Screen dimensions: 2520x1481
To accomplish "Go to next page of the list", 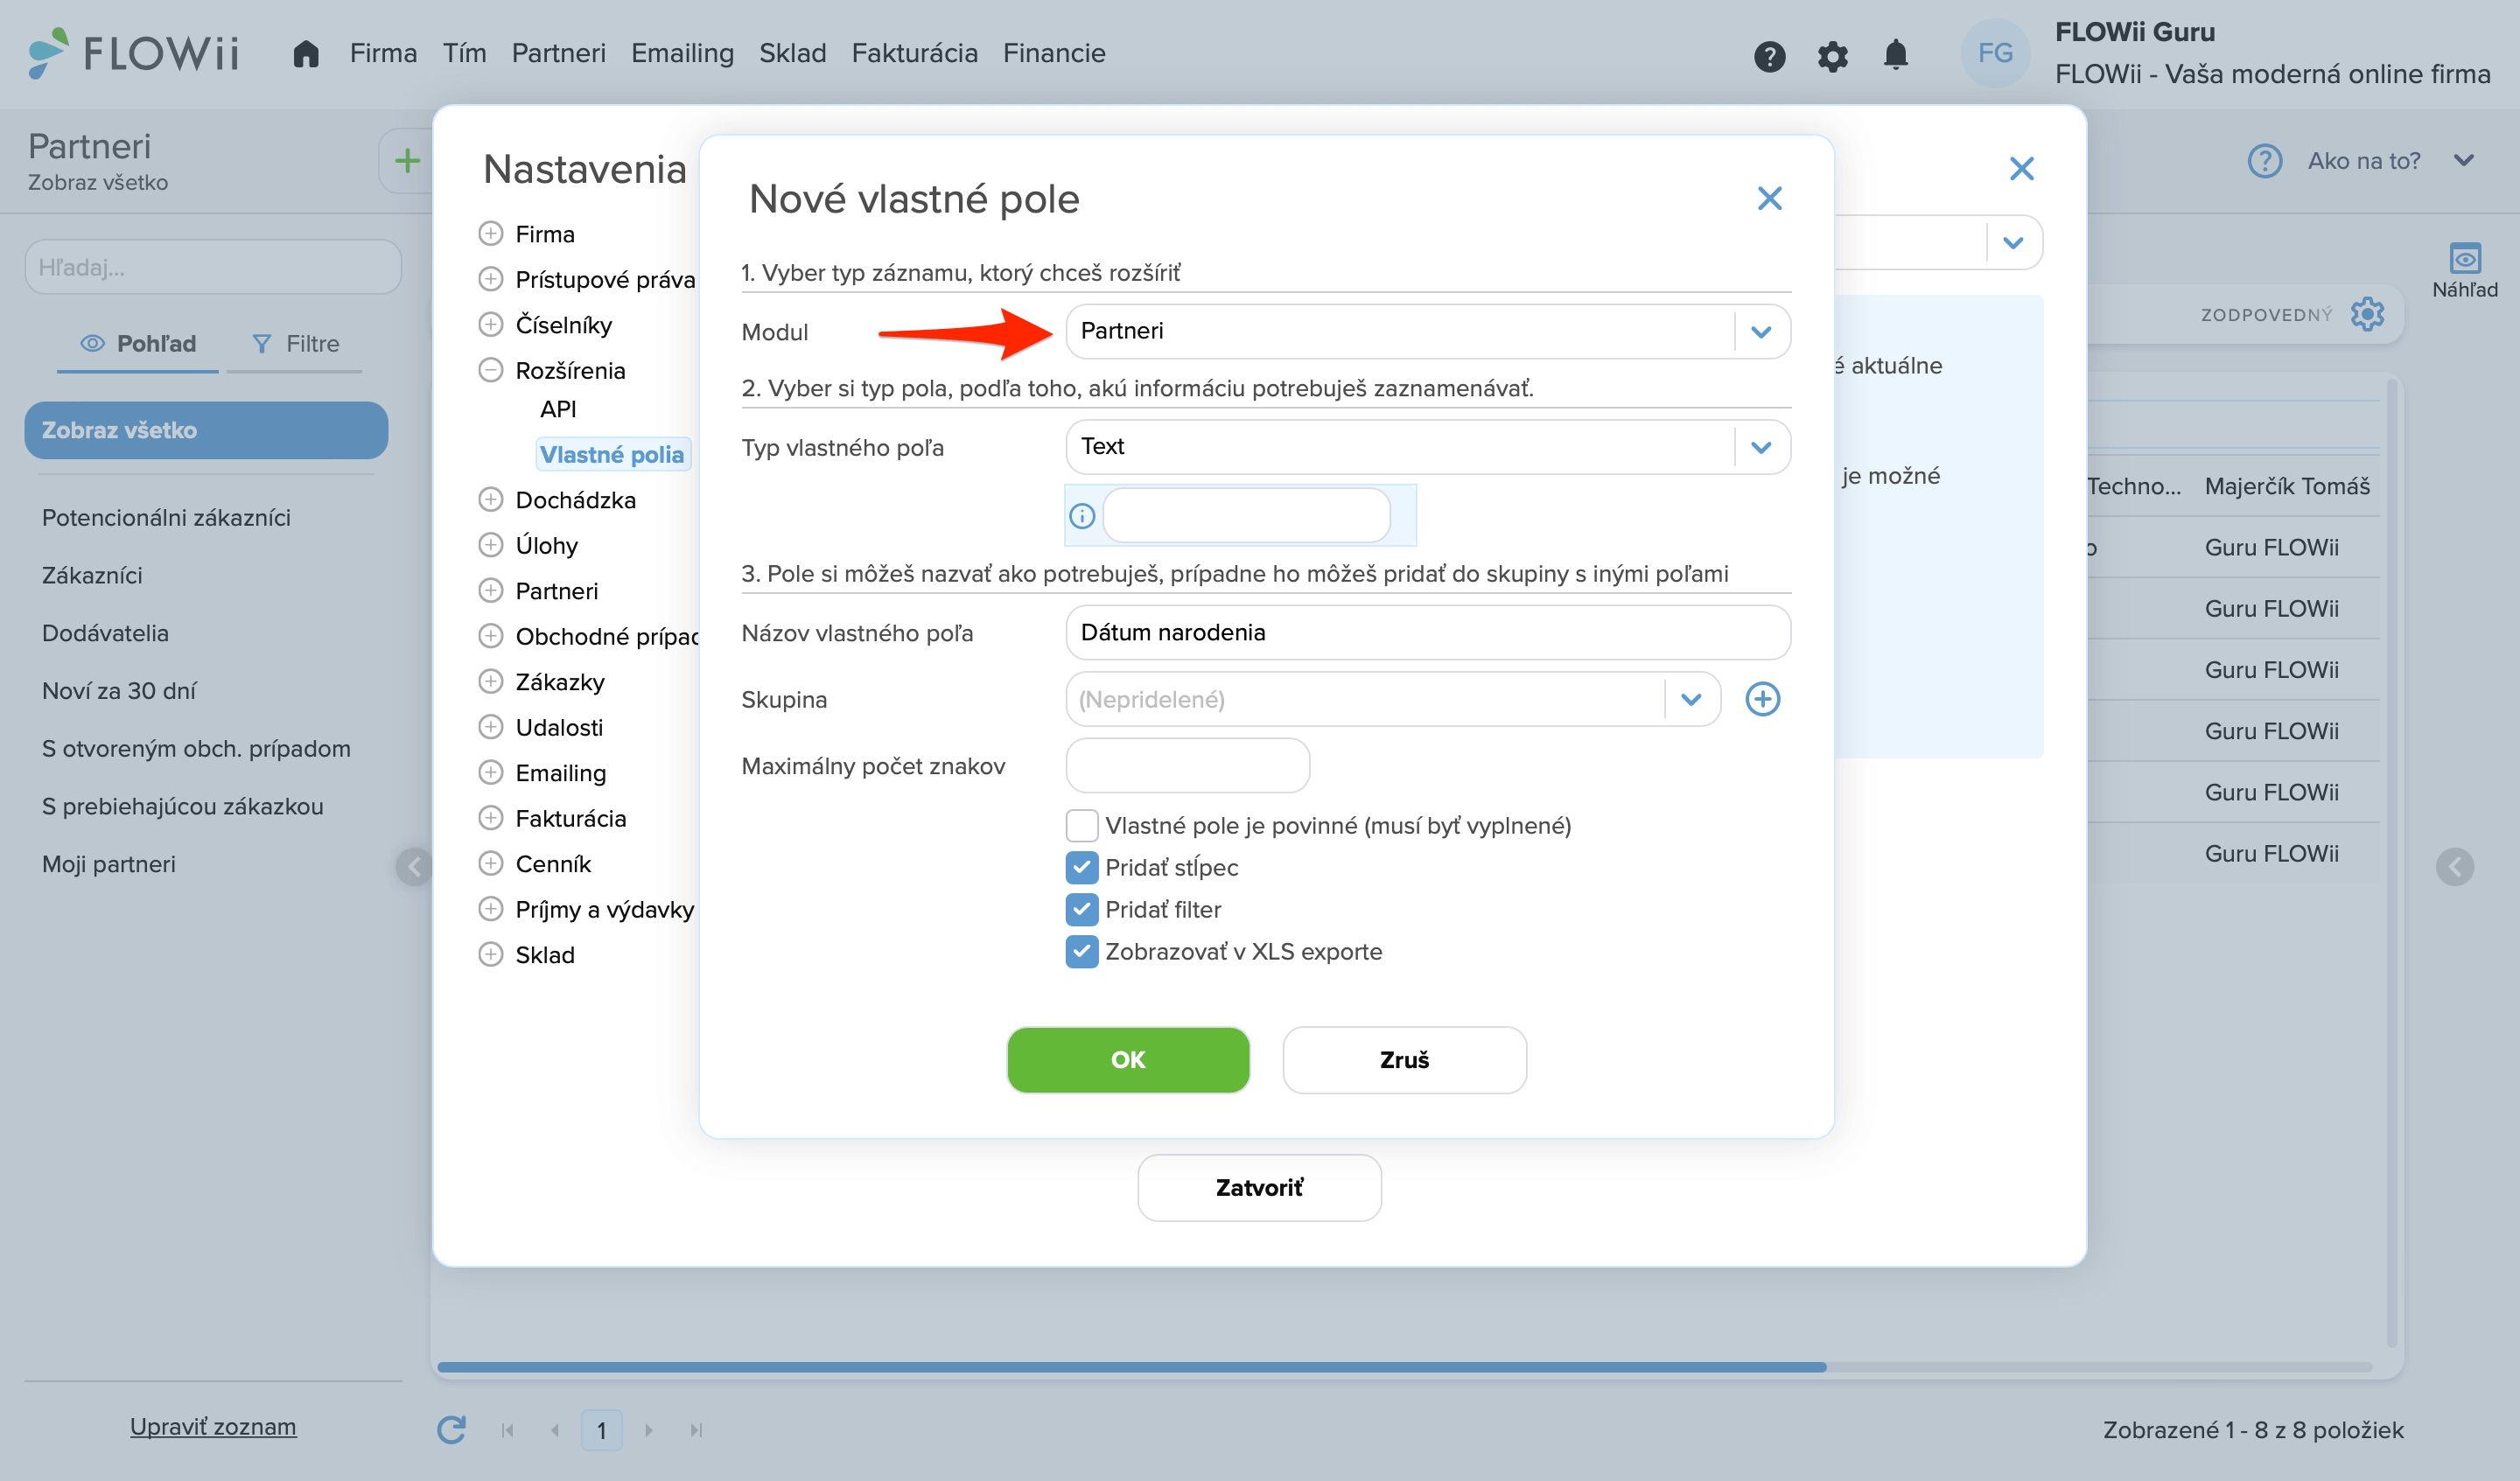I will pos(648,1431).
